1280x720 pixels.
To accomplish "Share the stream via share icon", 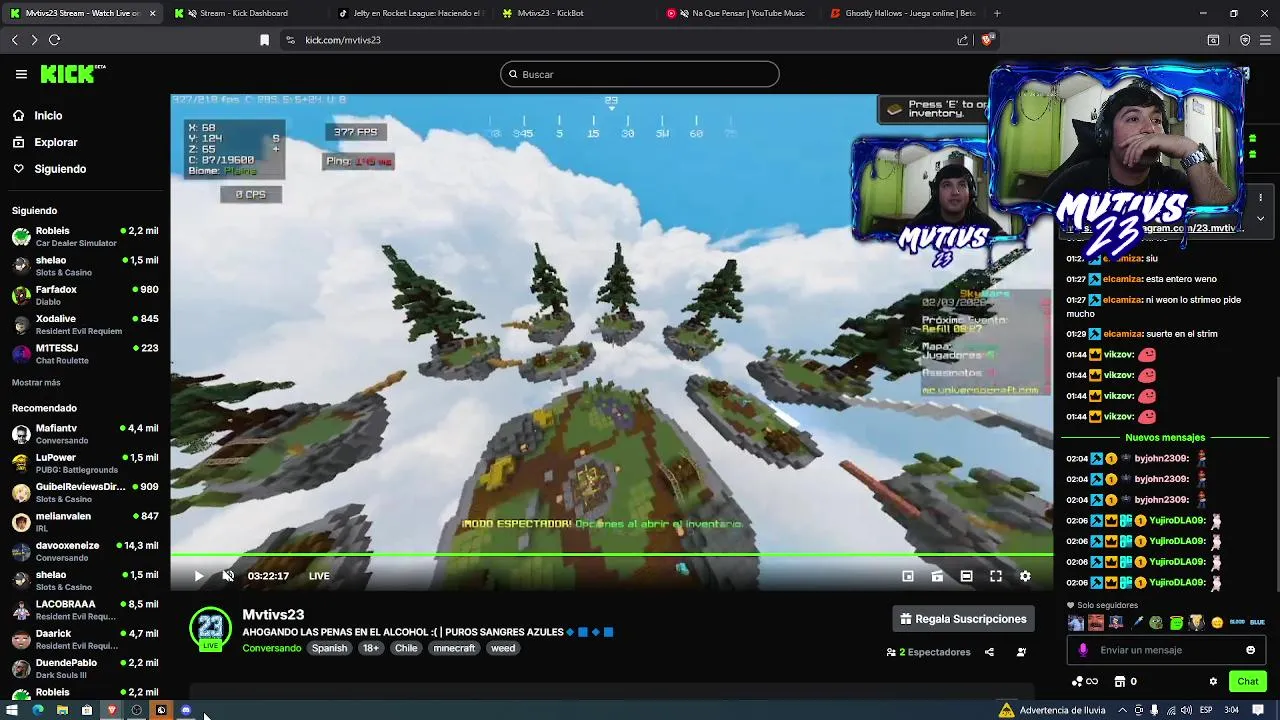I will point(989,652).
